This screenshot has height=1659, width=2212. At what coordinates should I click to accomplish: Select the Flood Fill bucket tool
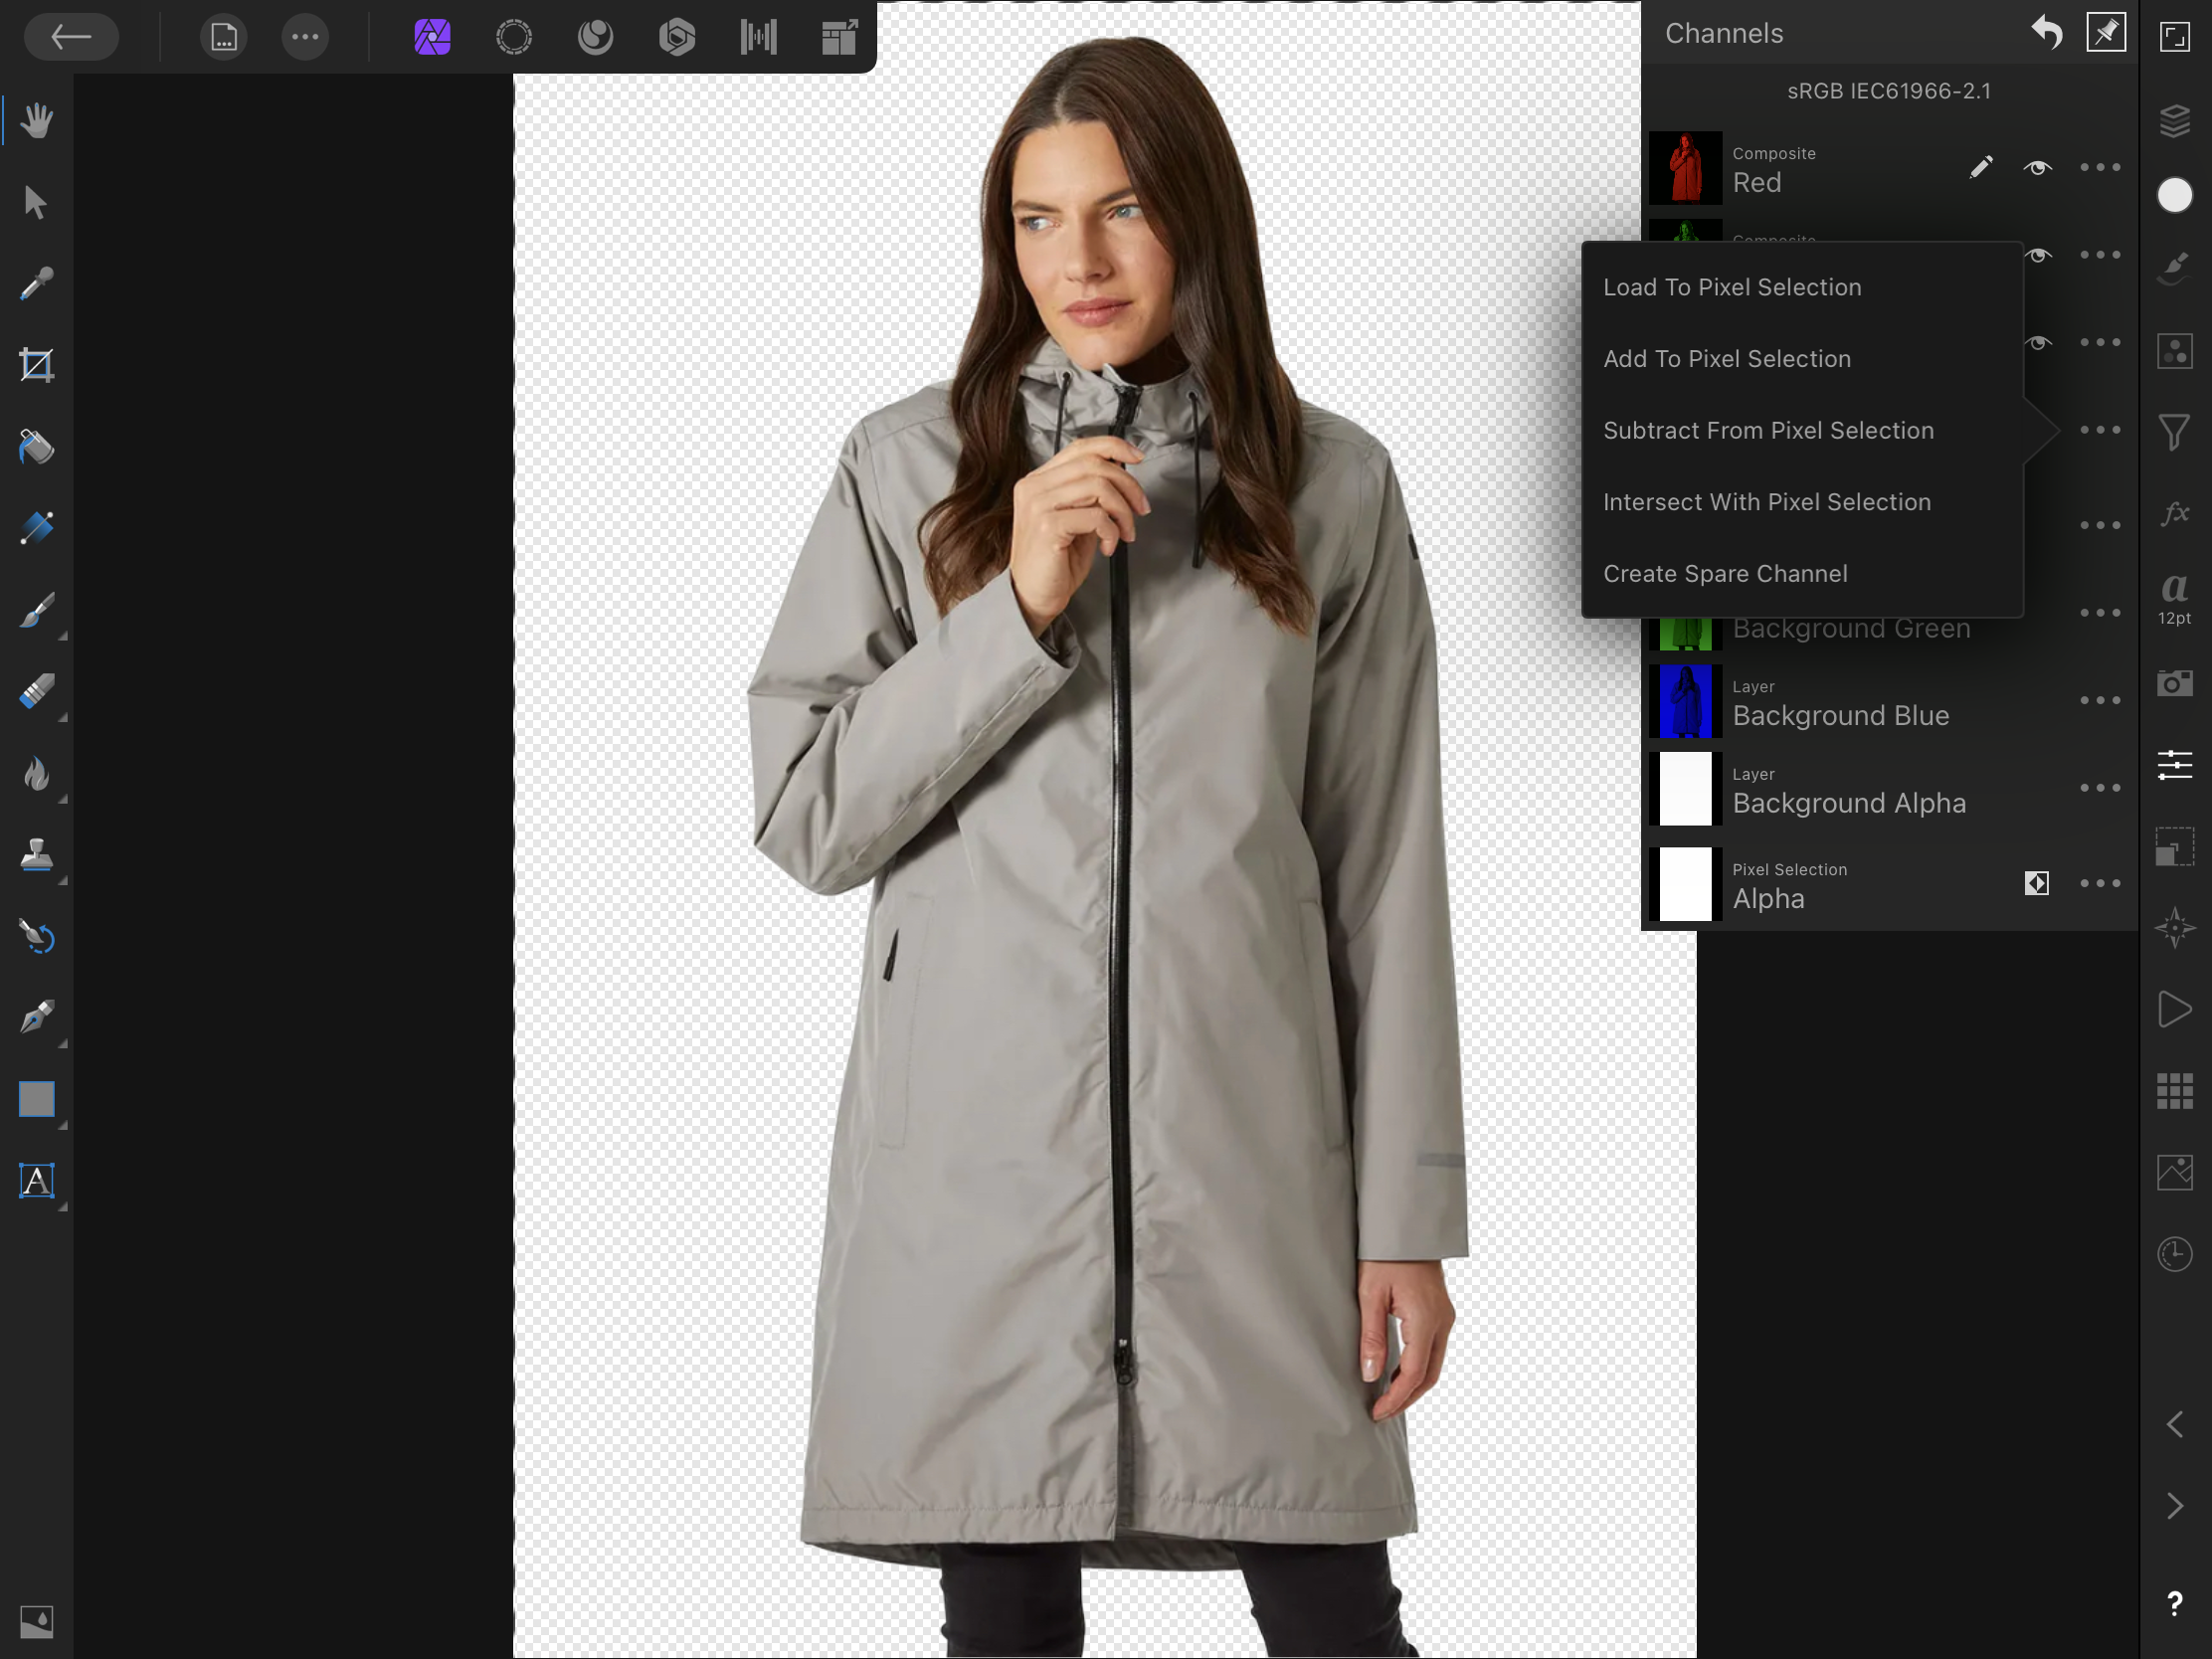(37, 446)
